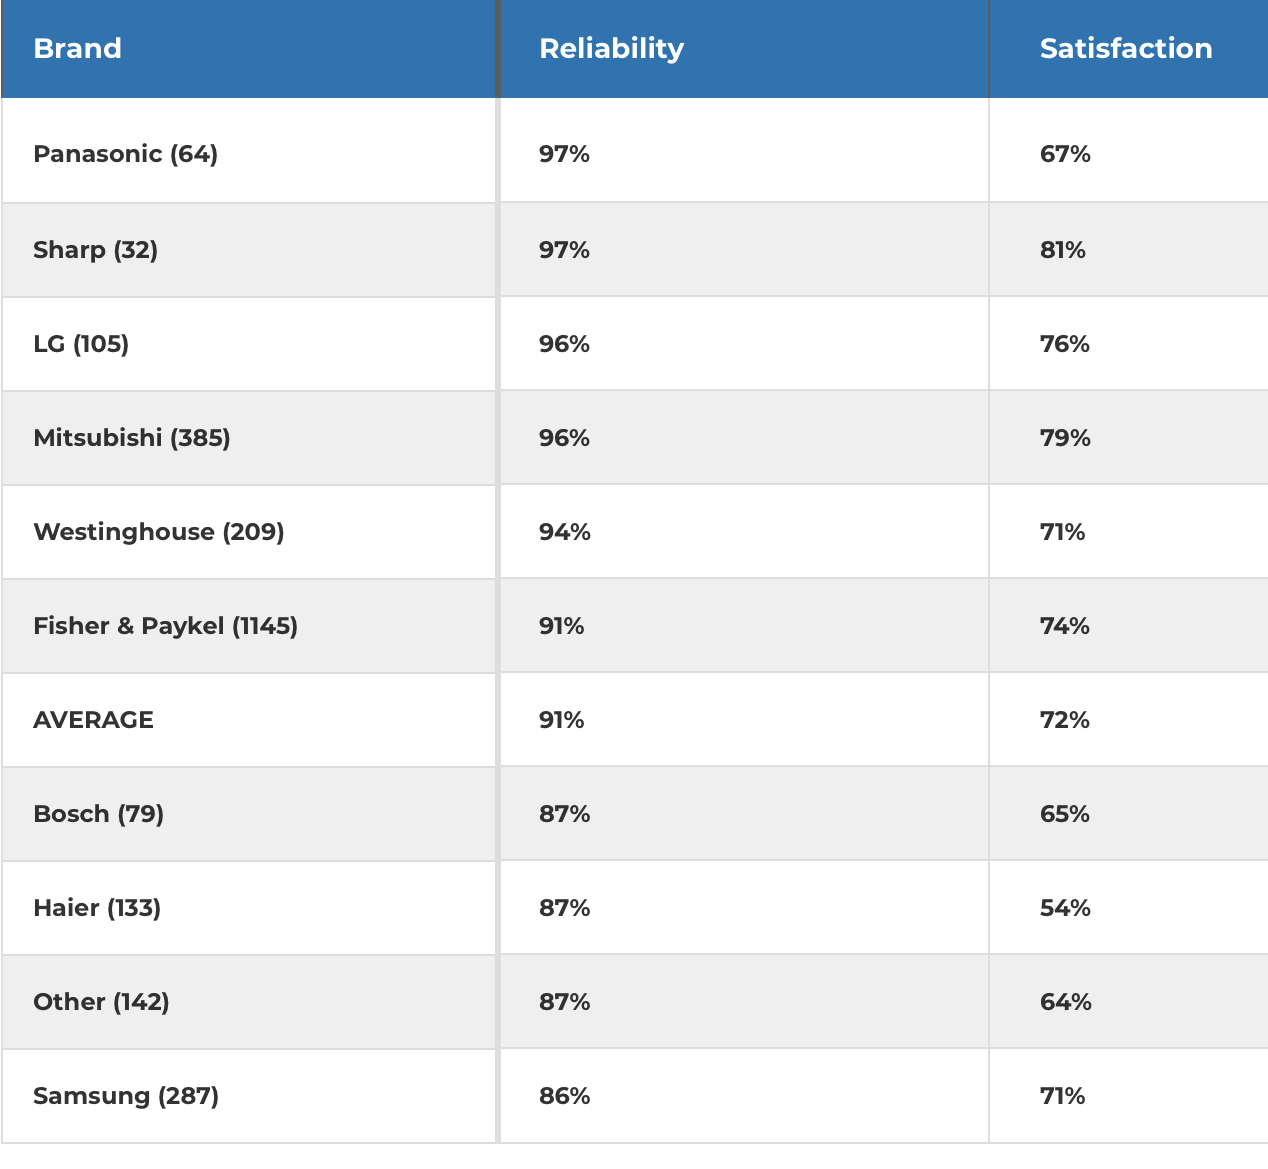Select the Panasonic (64) brand cell
This screenshot has height=1169, width=1268.
(125, 154)
